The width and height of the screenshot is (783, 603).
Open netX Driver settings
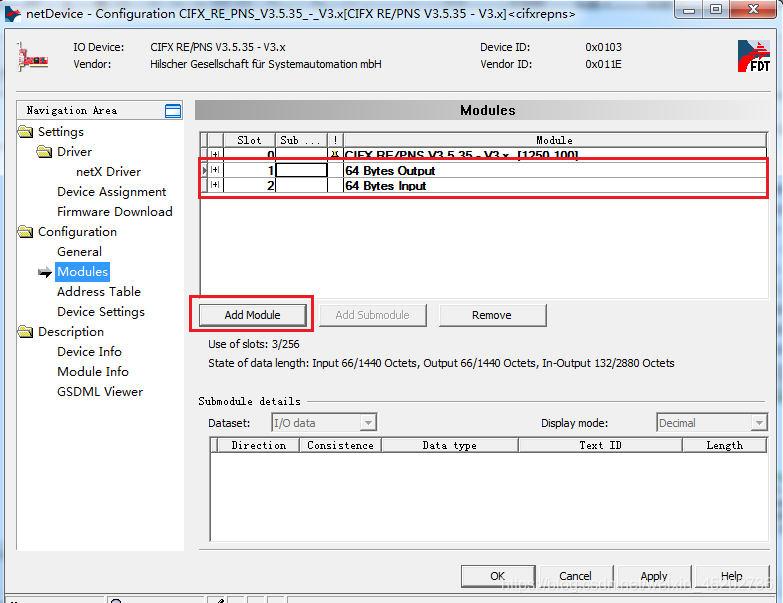click(108, 172)
